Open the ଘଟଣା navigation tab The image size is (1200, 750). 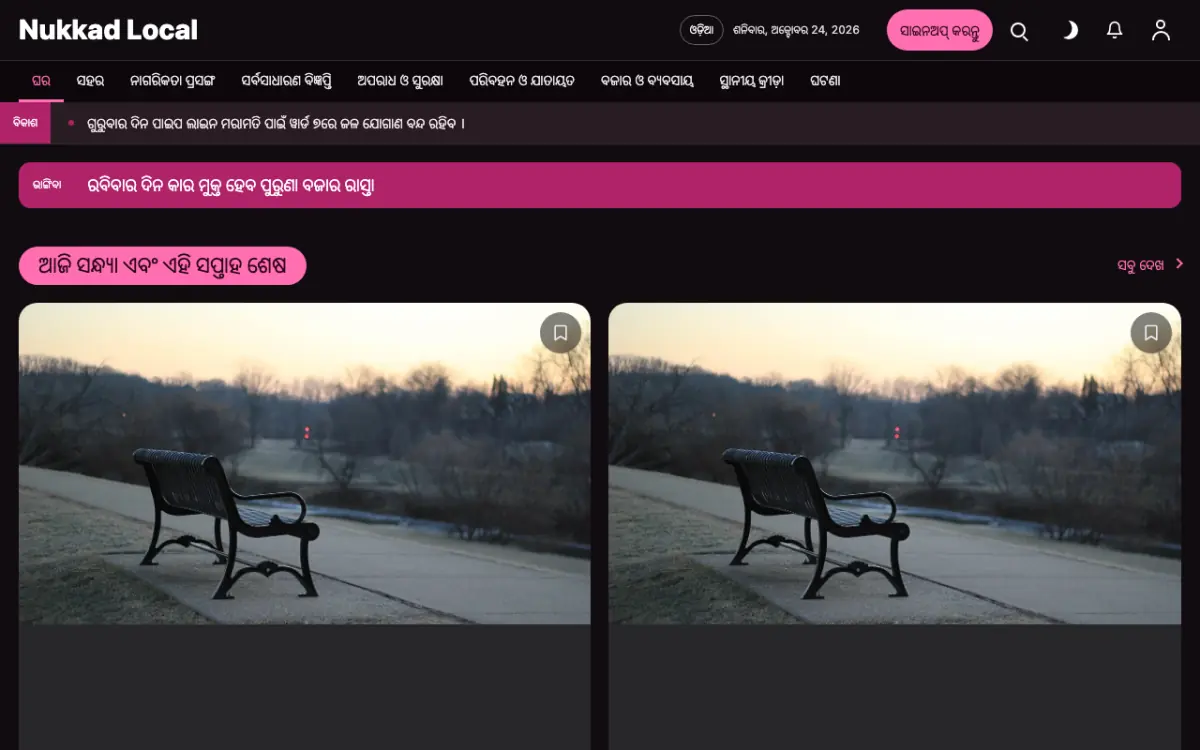[x=825, y=81]
